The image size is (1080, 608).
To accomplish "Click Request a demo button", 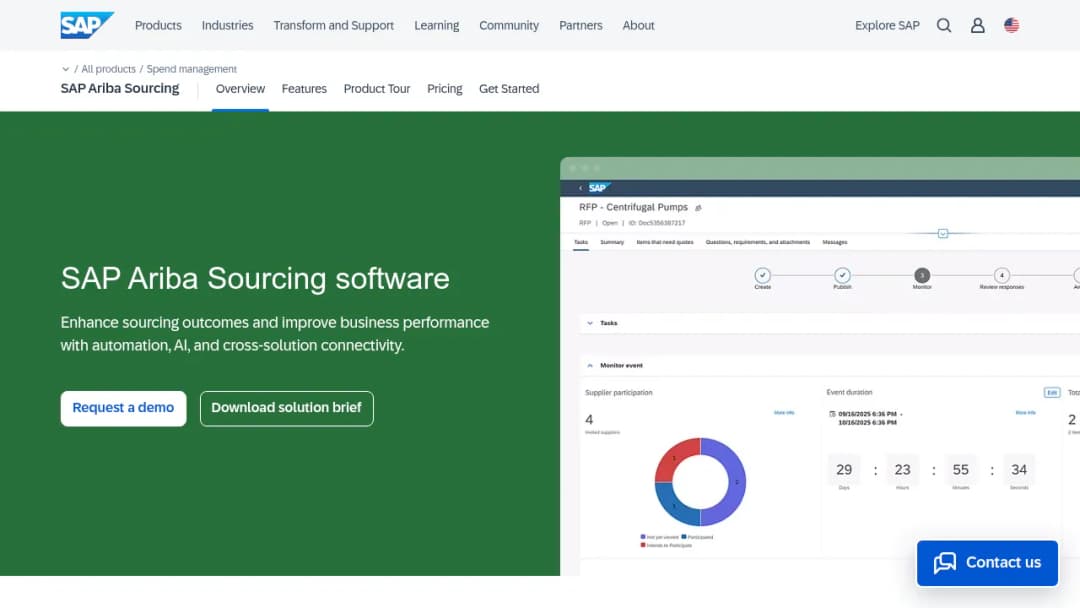I will (x=123, y=408).
